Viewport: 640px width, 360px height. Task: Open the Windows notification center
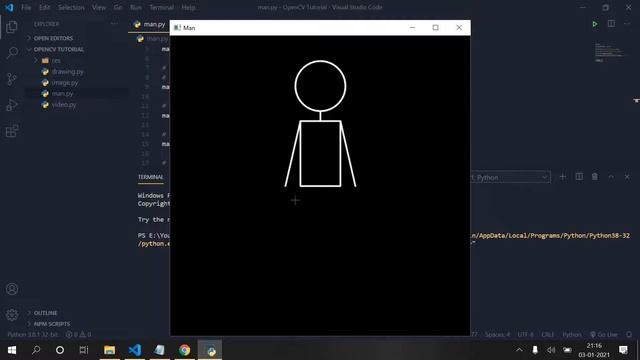pyautogui.click(x=623, y=350)
